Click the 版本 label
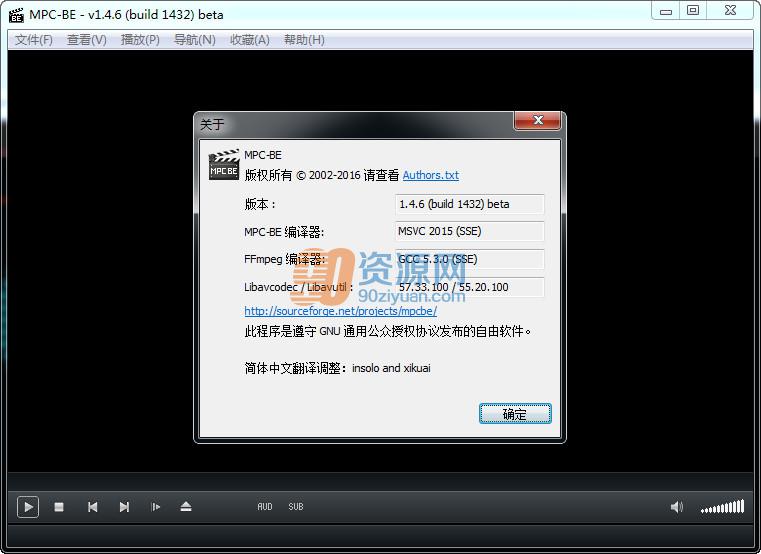 (260, 204)
